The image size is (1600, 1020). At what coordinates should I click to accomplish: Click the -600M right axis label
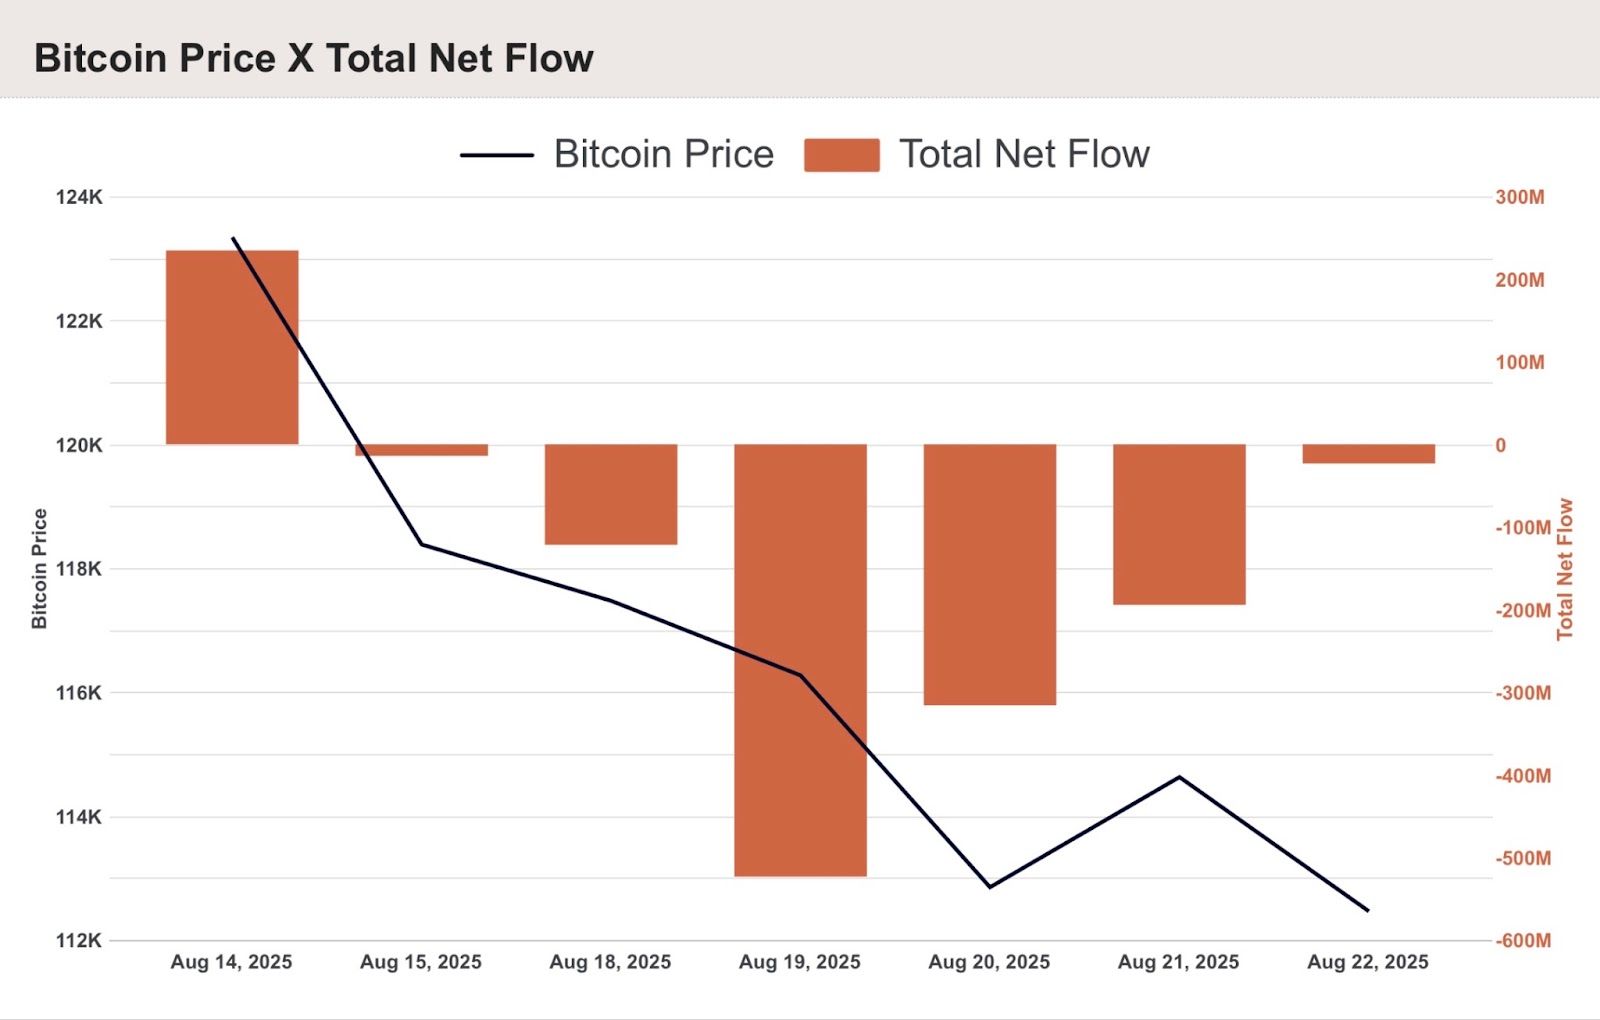click(x=1523, y=940)
